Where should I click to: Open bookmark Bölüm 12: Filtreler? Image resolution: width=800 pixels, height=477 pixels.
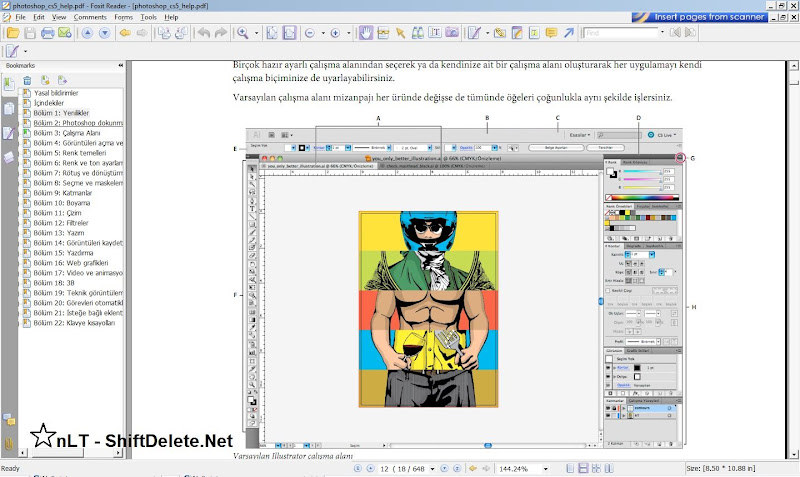click(61, 223)
